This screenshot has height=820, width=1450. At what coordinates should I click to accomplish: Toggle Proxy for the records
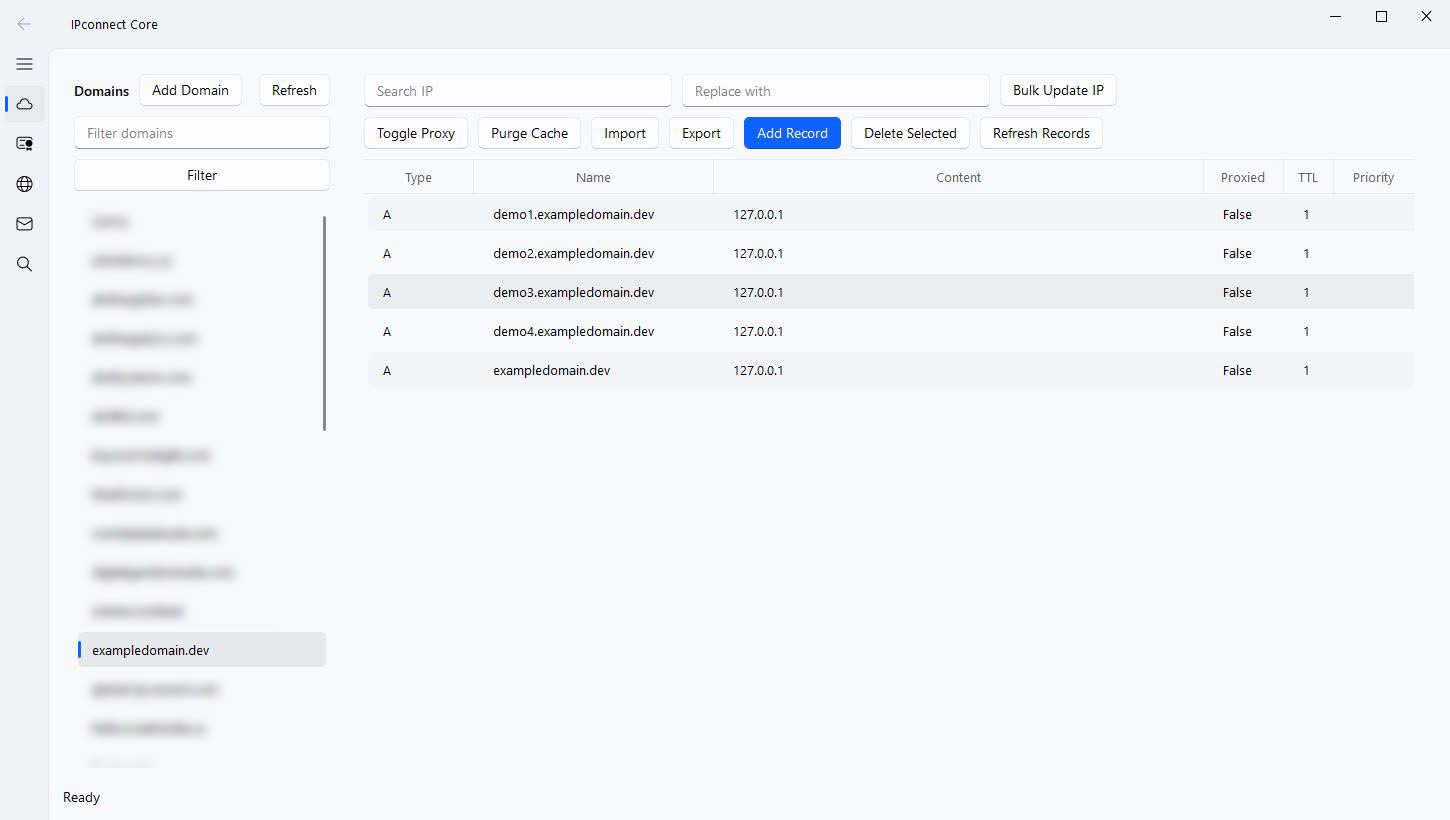415,132
